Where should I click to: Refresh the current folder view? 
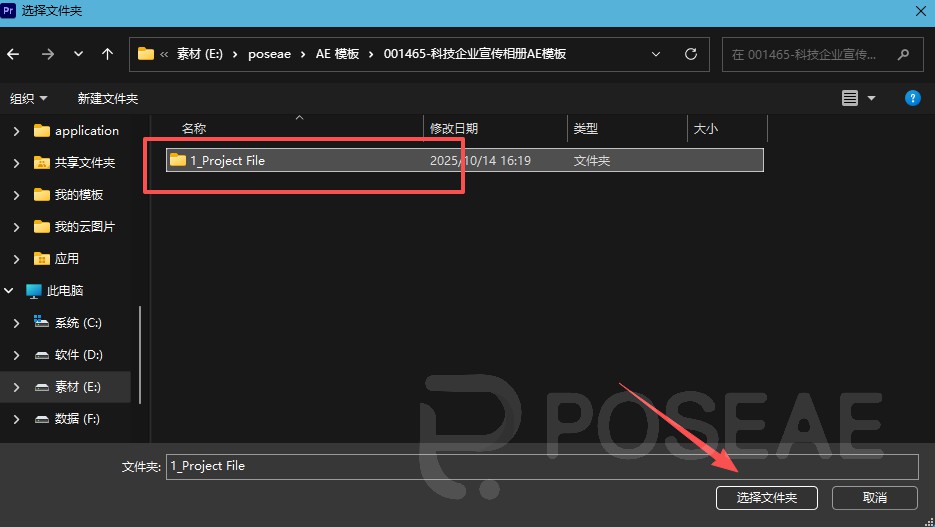click(x=691, y=54)
